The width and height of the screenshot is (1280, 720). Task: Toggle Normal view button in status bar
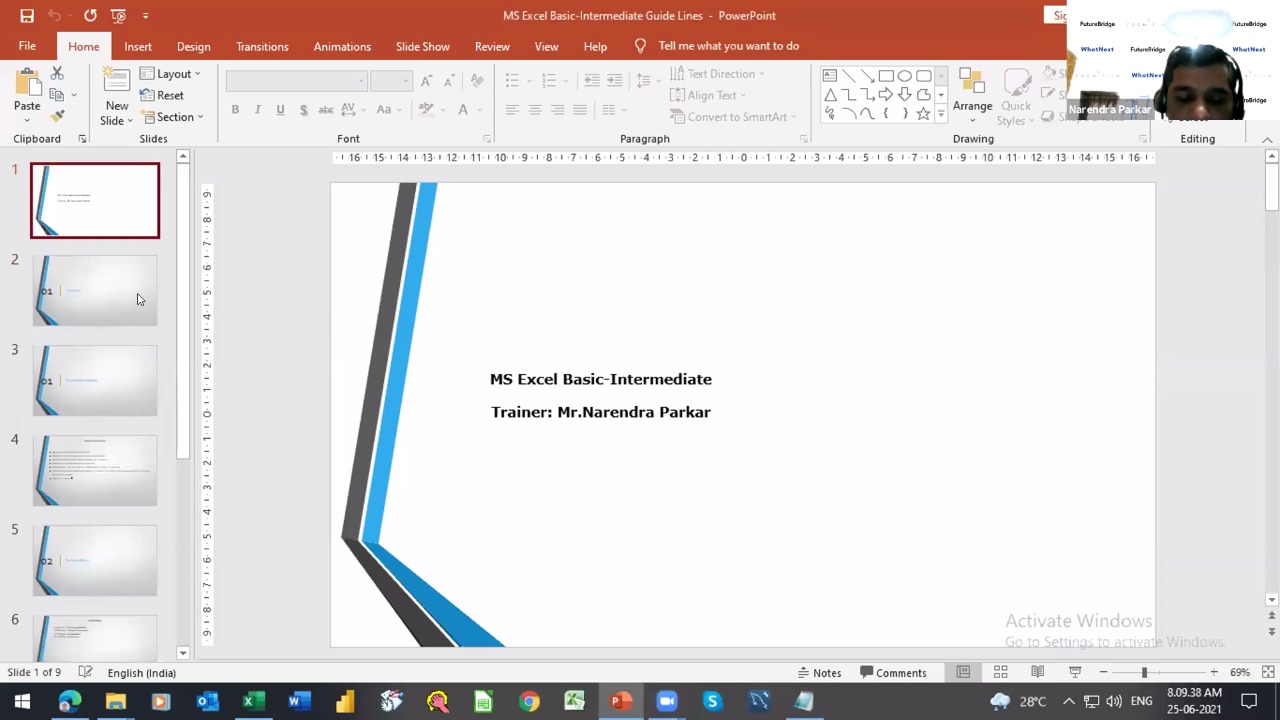(x=963, y=673)
